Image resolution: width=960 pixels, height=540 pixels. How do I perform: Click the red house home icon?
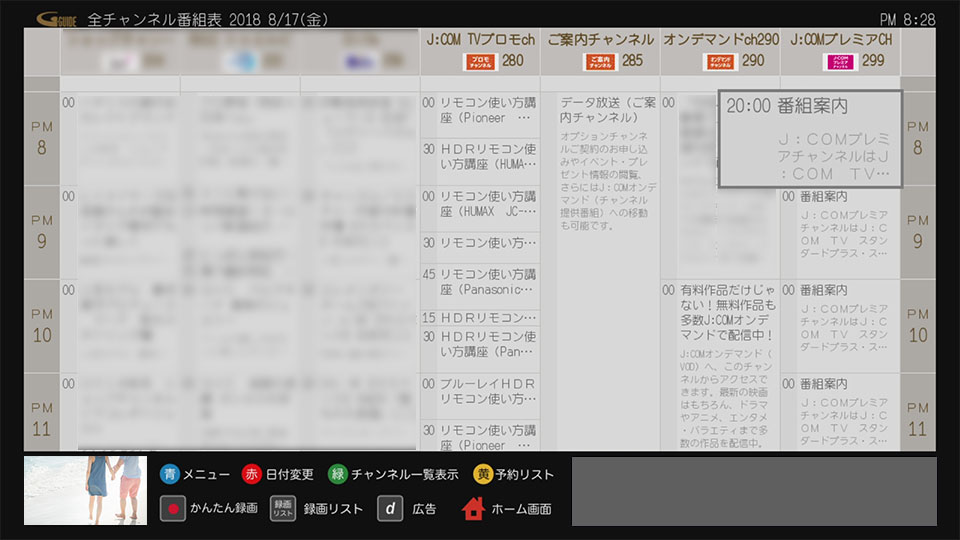(473, 509)
